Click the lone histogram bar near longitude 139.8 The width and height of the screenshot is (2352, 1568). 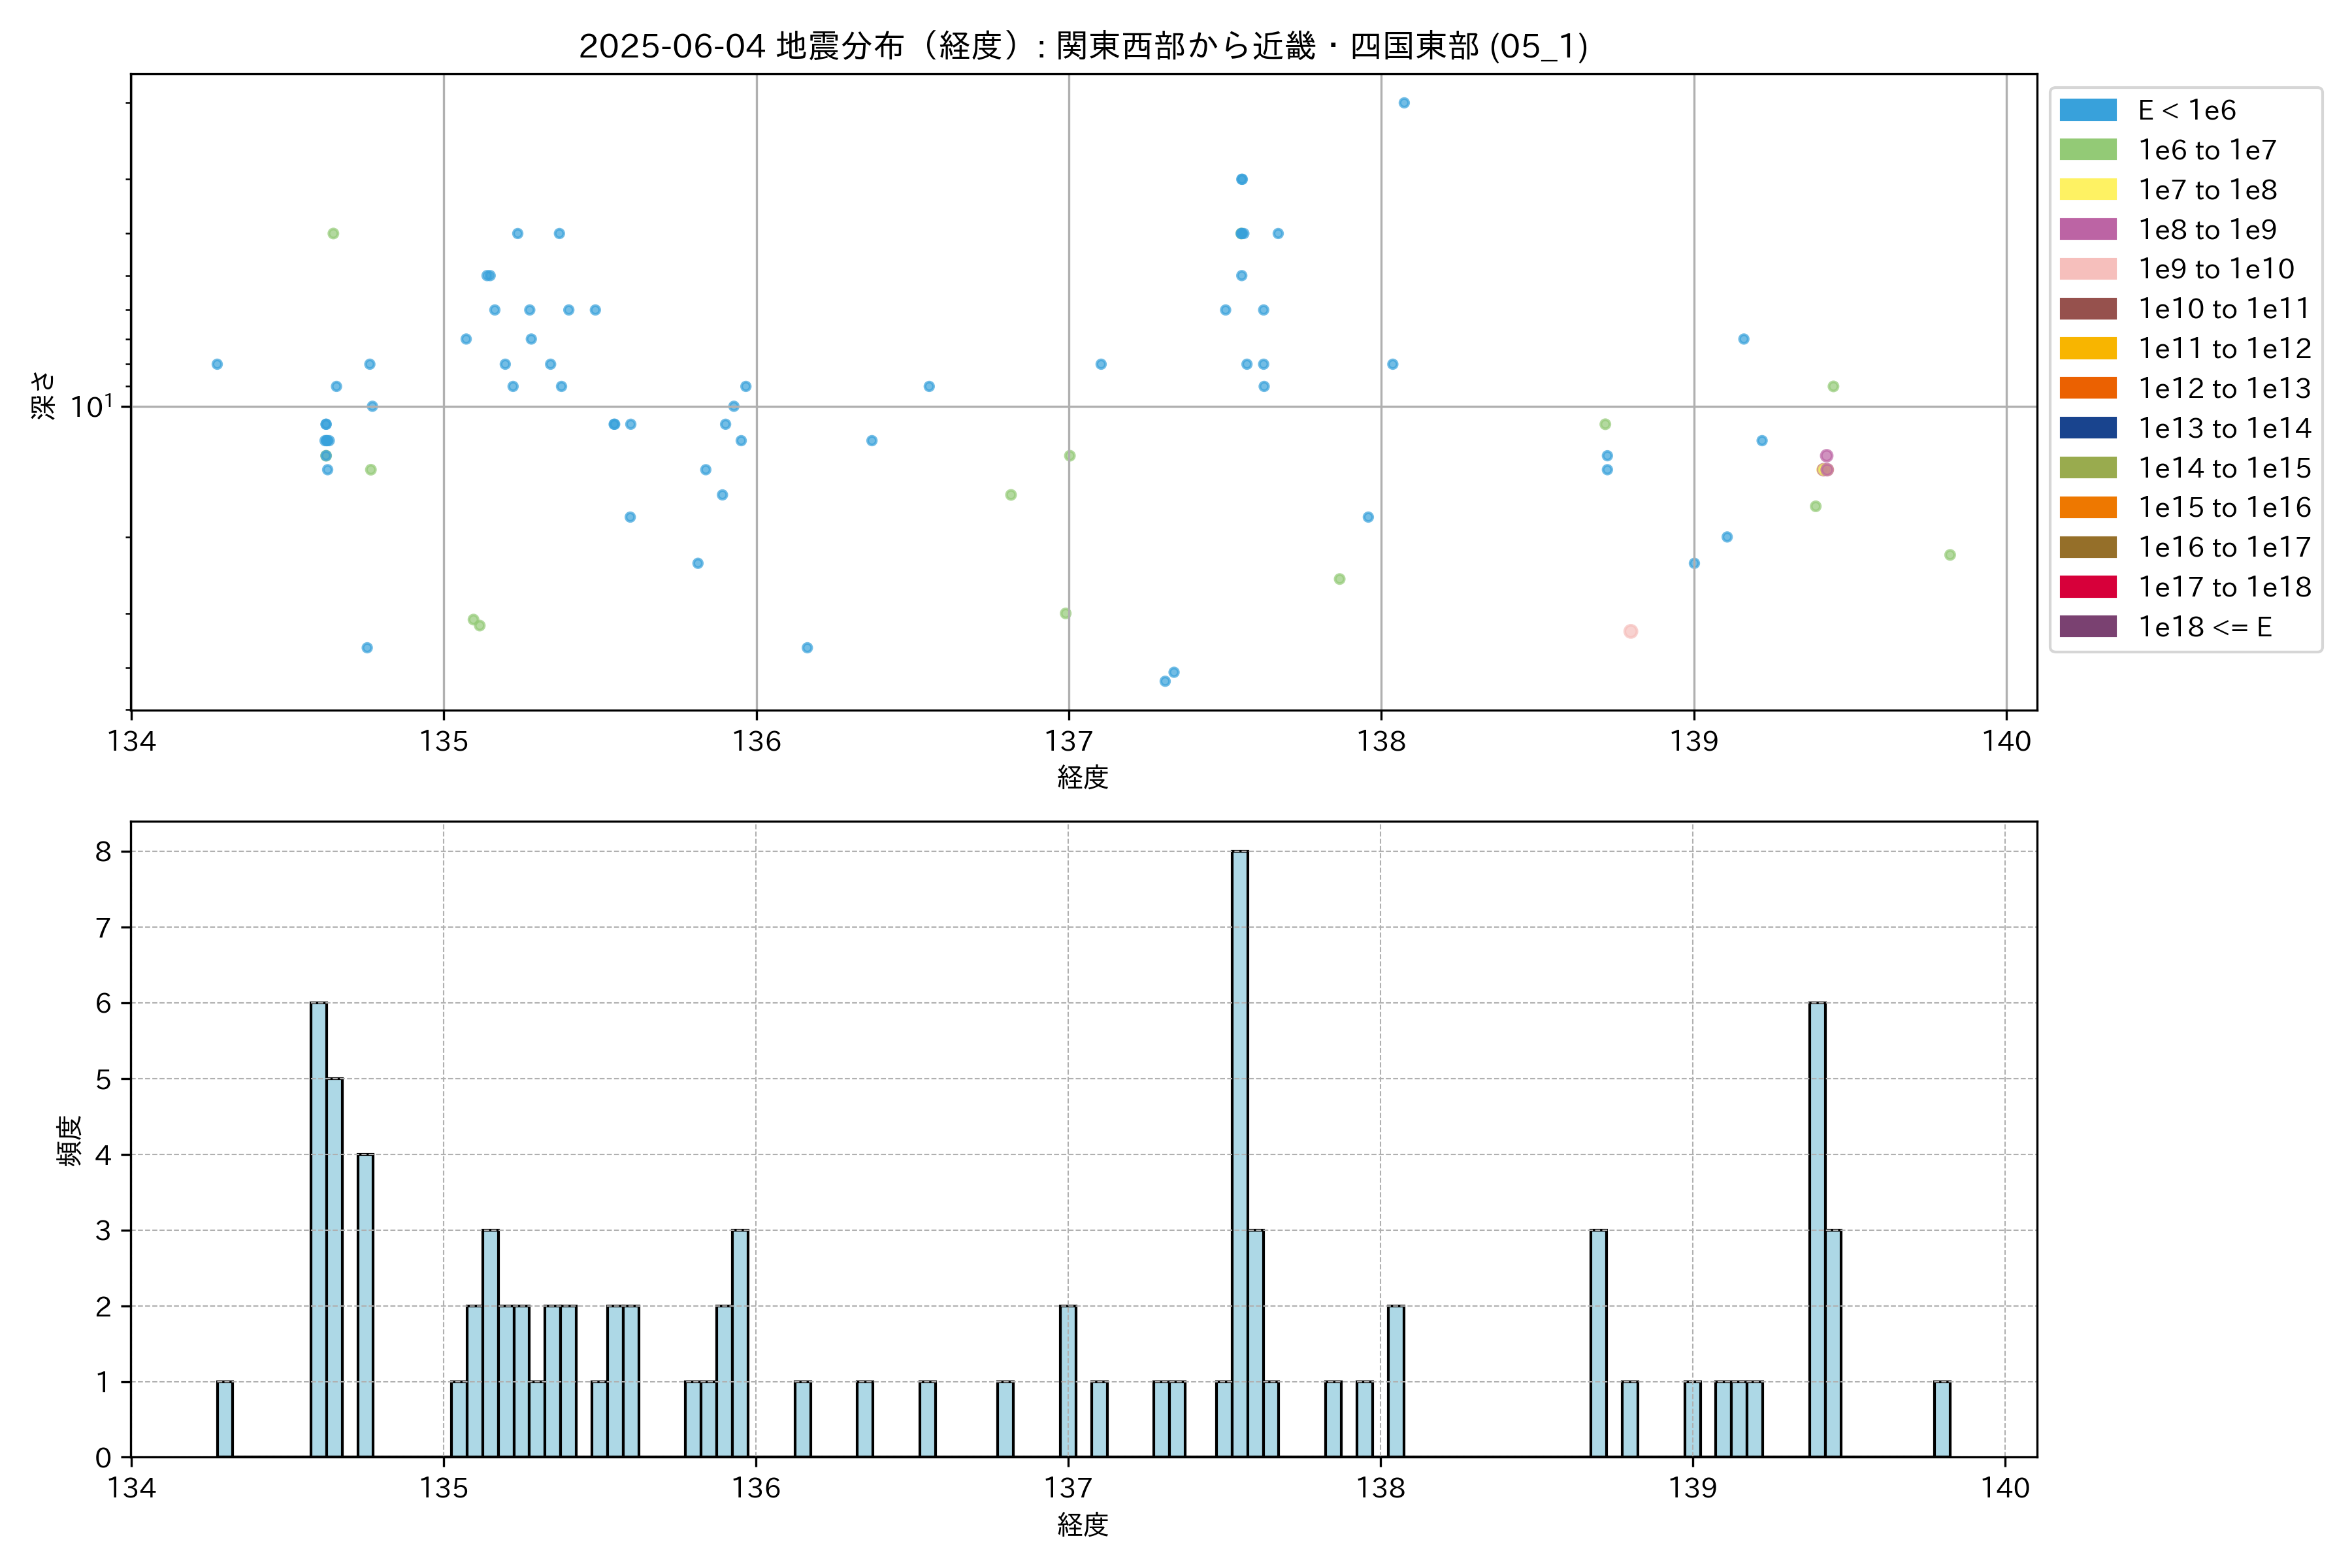click(1942, 1419)
